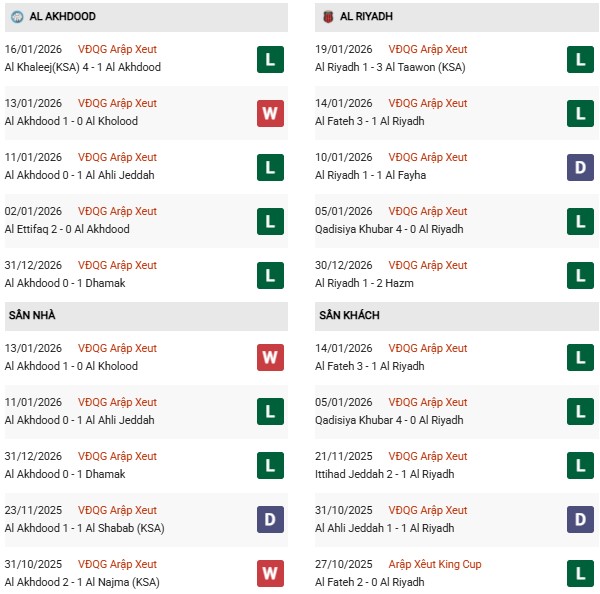Open the league link for the 16/01/2026 match
The height and width of the screenshot is (594, 600).
118,50
